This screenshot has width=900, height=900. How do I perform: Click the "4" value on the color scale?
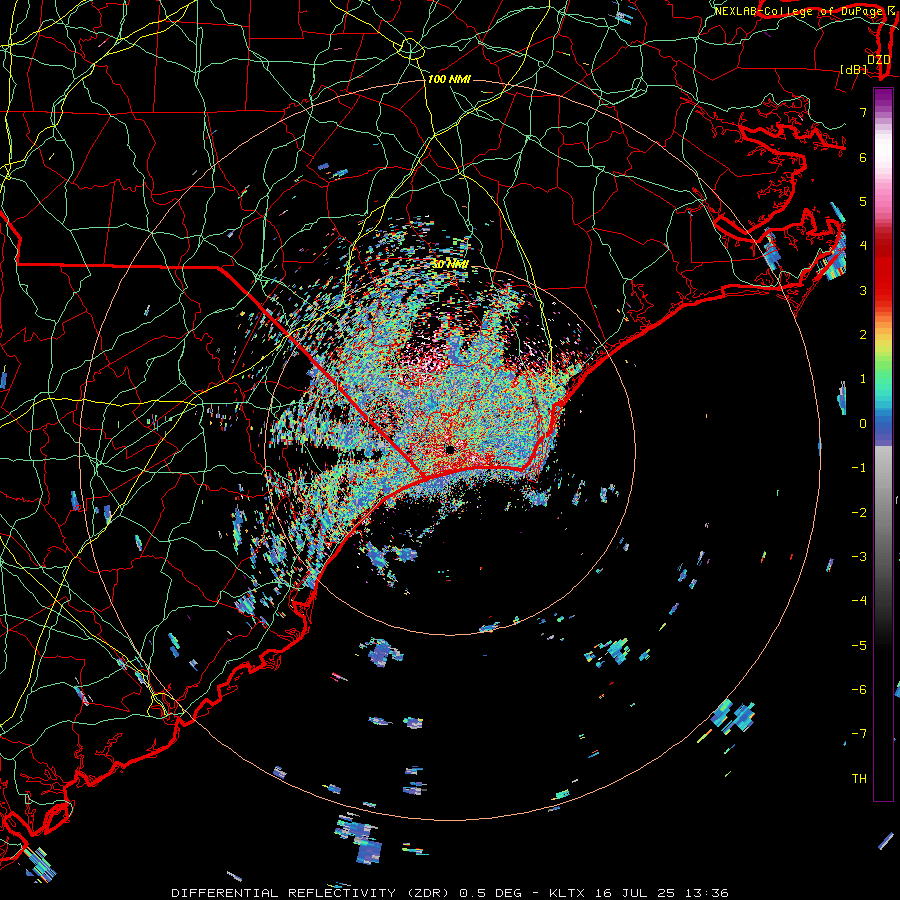coord(863,246)
